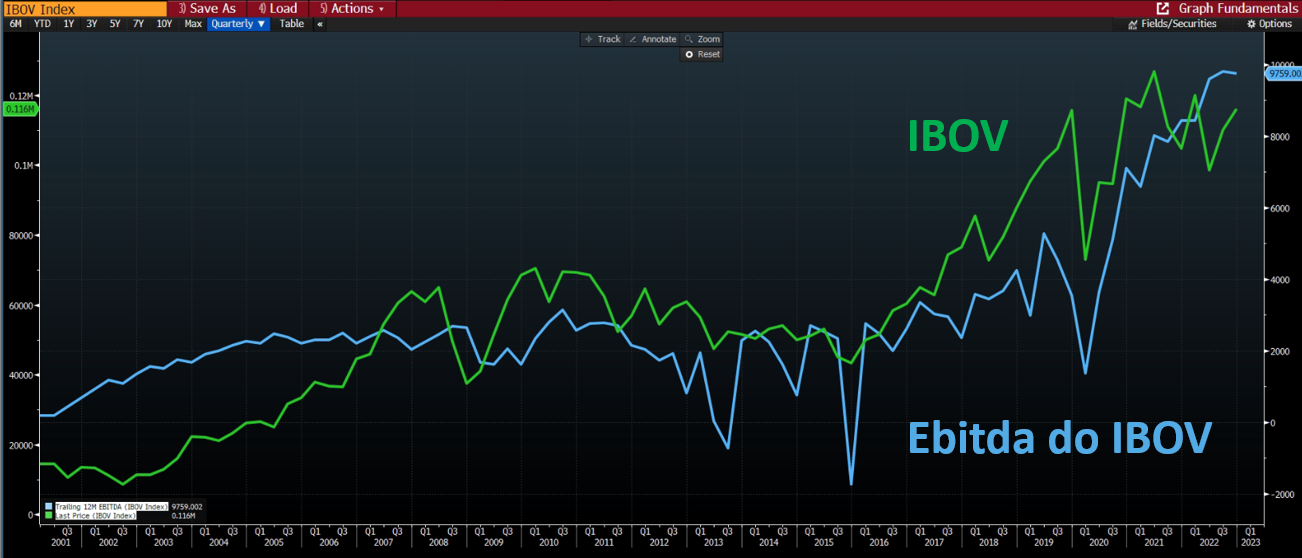Select the 7Y time range
Viewport: 1302px width, 558px height.
coord(138,24)
